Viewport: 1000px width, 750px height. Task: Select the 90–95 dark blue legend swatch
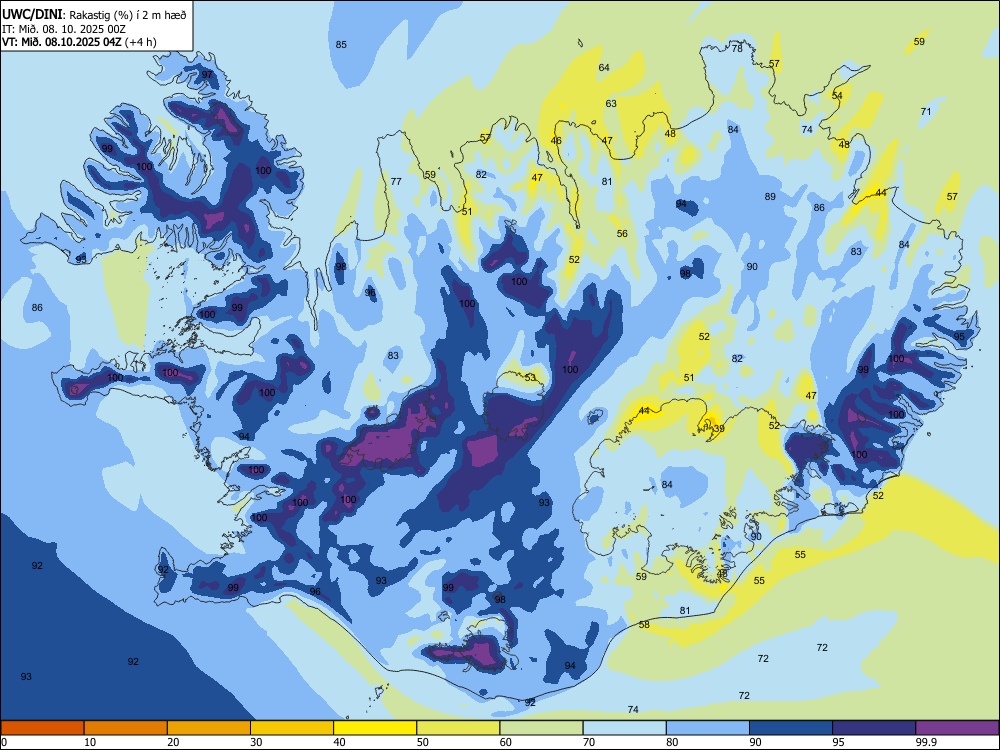pyautogui.click(x=791, y=728)
